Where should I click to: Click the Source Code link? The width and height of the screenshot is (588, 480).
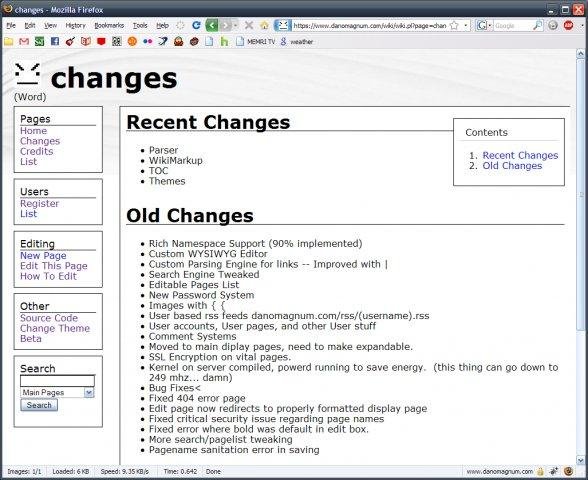coord(49,318)
